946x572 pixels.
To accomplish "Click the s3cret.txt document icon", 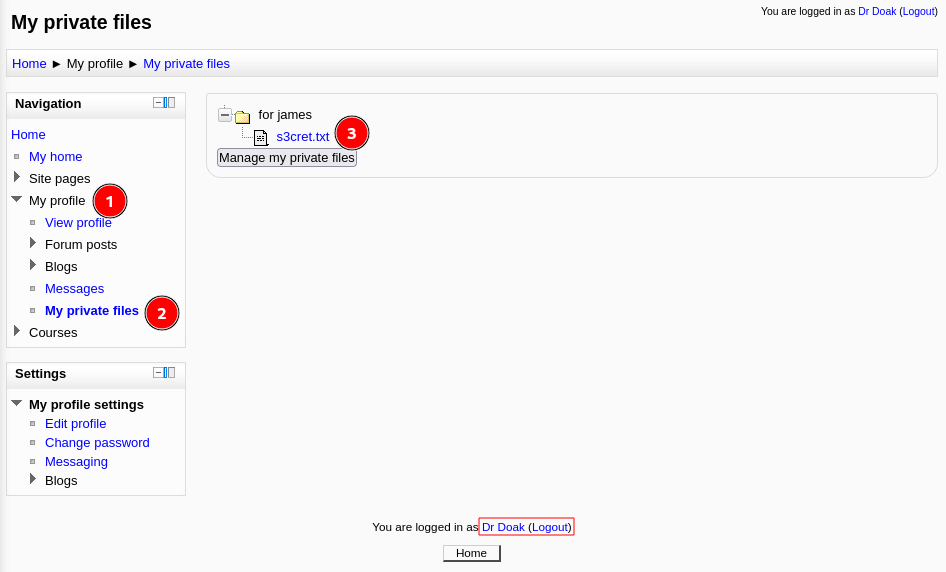I will click(261, 138).
